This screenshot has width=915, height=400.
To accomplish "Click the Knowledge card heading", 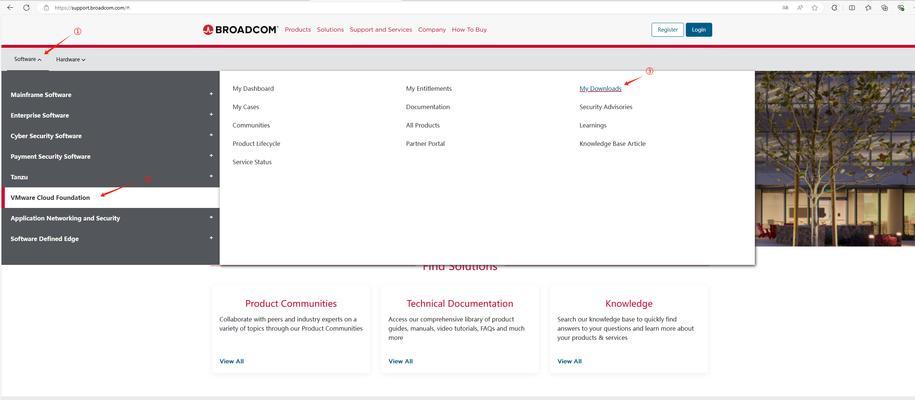I will pos(628,304).
